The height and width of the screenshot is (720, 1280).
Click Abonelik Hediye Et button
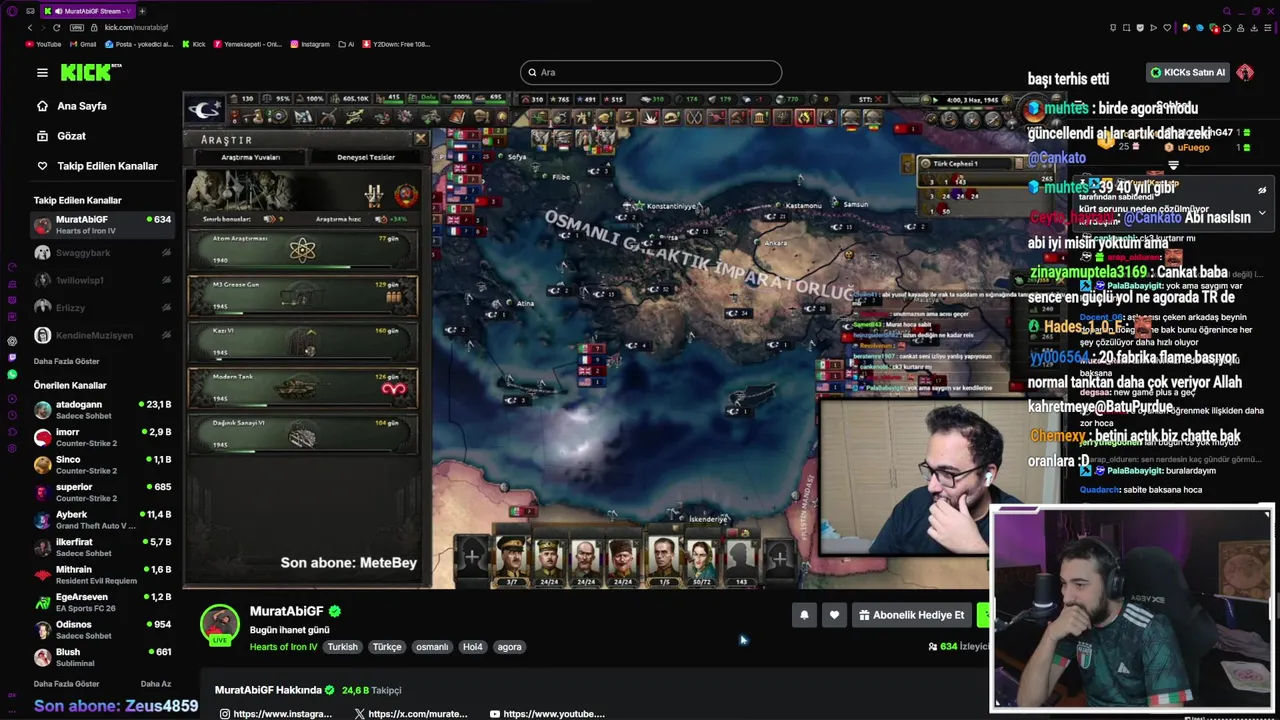point(911,615)
